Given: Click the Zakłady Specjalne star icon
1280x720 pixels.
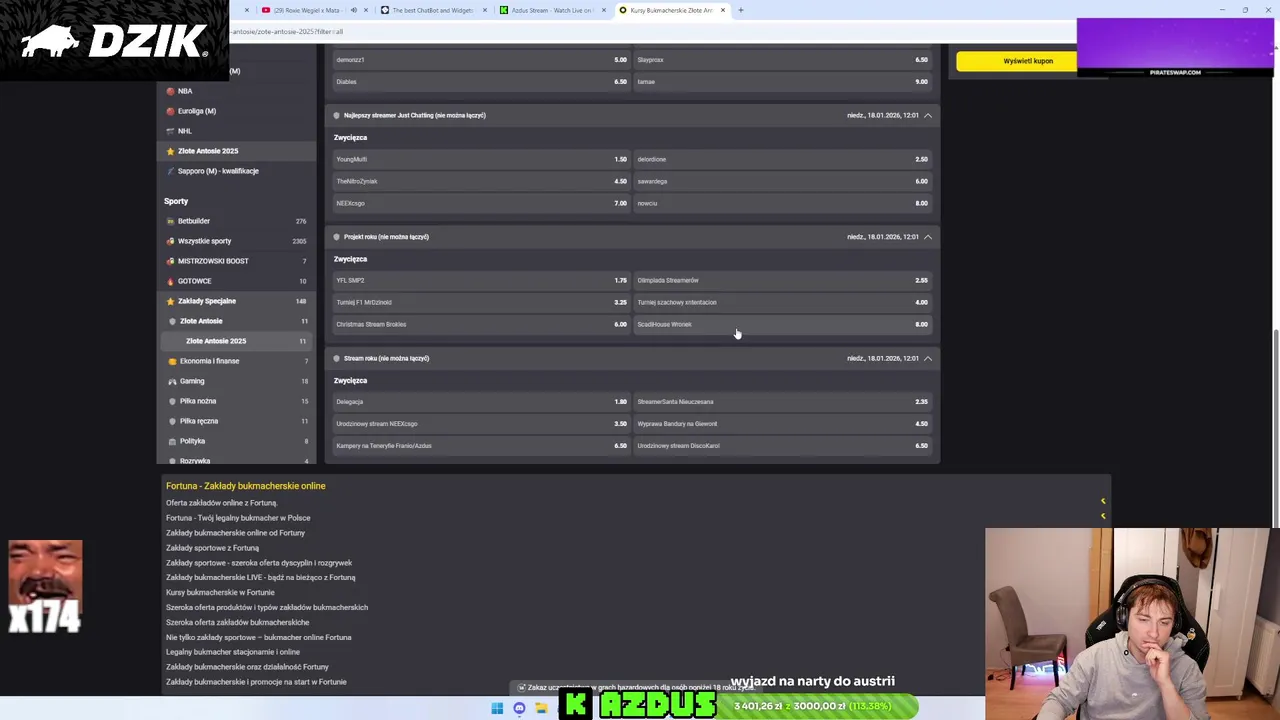Looking at the screenshot, I should (x=172, y=301).
